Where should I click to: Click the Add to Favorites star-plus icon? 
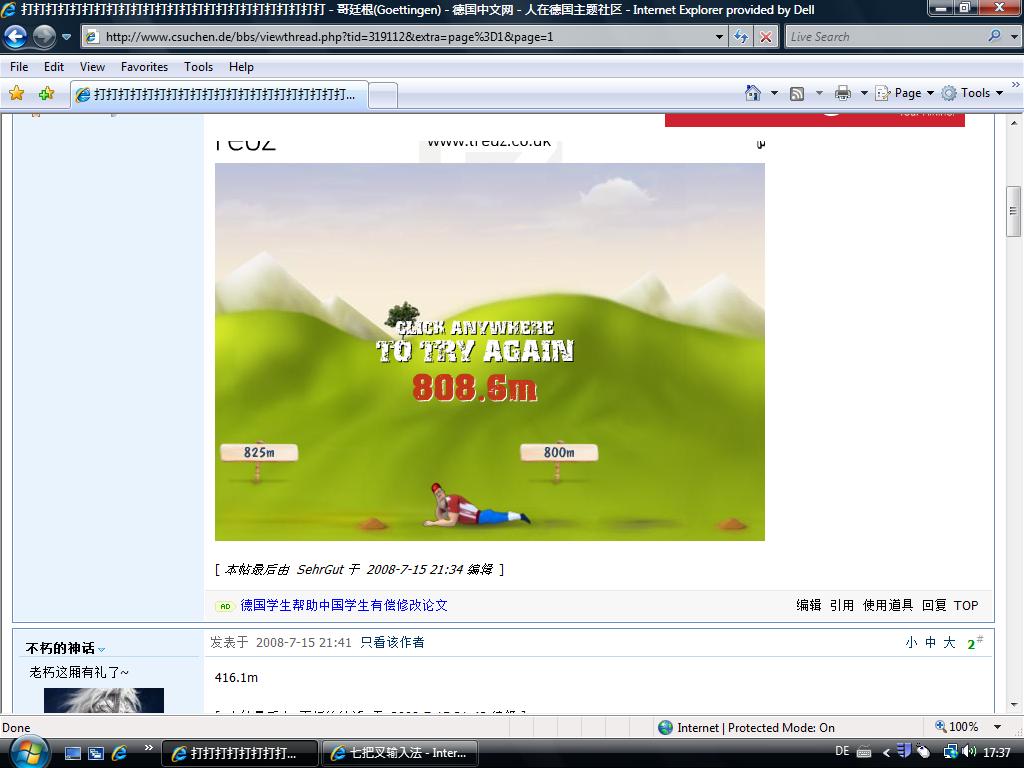(46, 93)
